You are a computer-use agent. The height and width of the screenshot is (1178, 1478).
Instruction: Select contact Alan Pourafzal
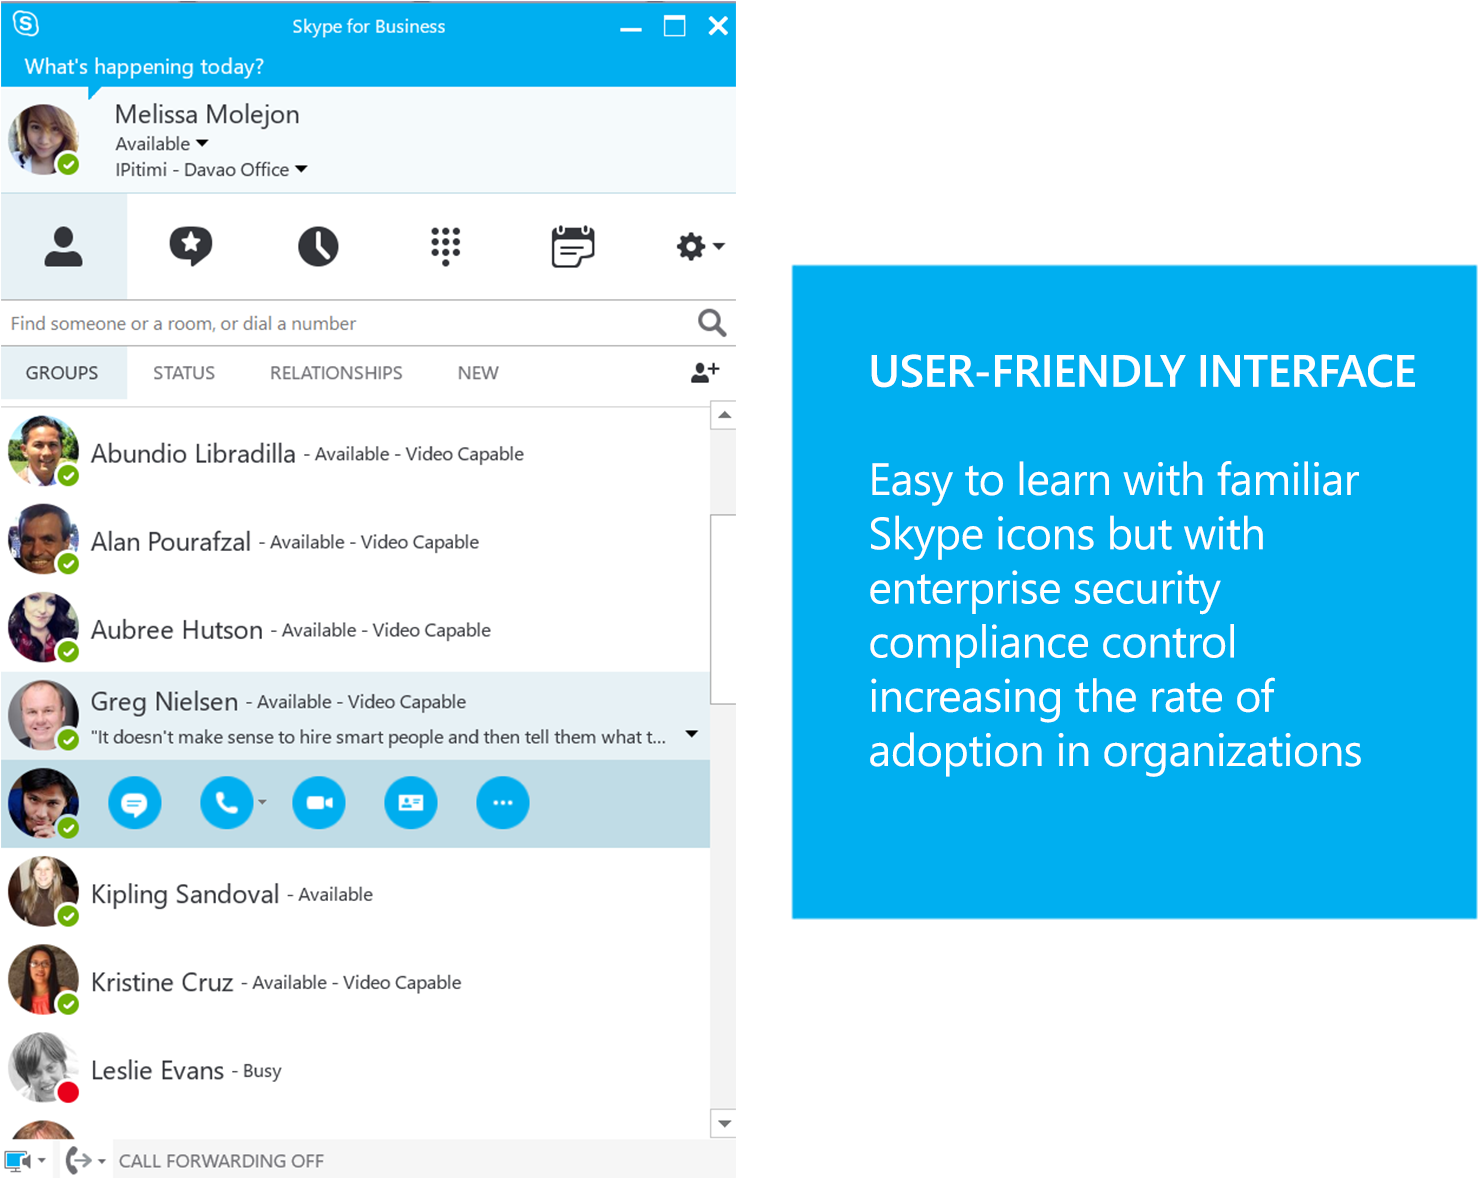355,540
